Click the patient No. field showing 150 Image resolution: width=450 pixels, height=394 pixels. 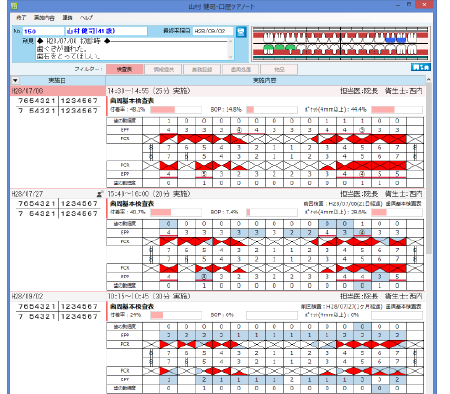[x=43, y=31]
